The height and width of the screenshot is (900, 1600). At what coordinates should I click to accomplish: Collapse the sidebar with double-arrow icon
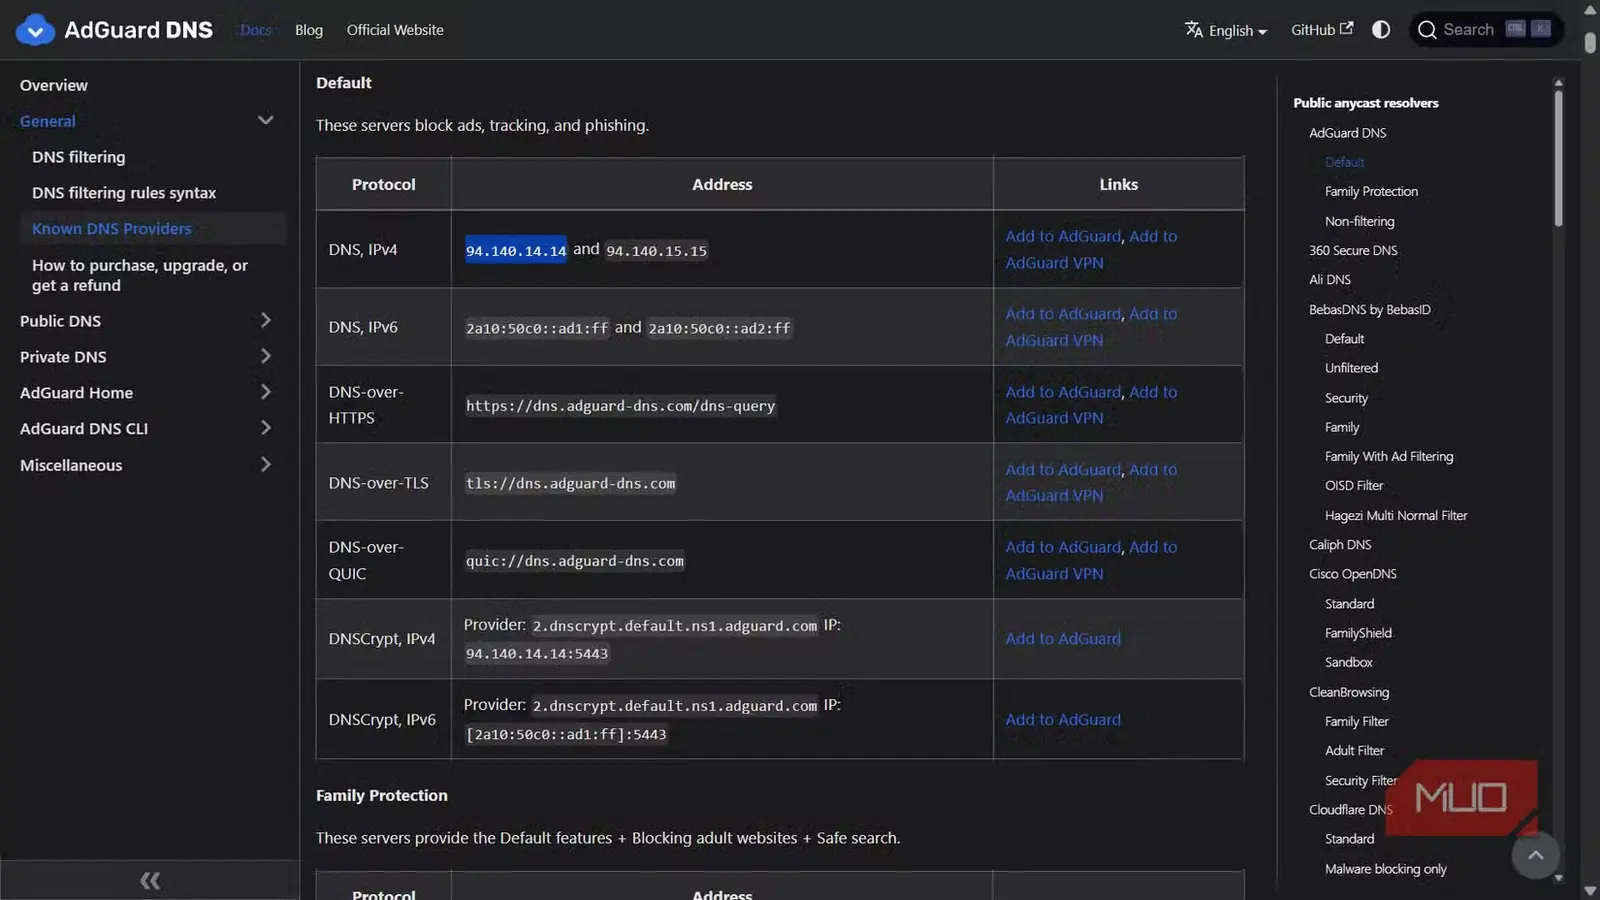coord(150,880)
